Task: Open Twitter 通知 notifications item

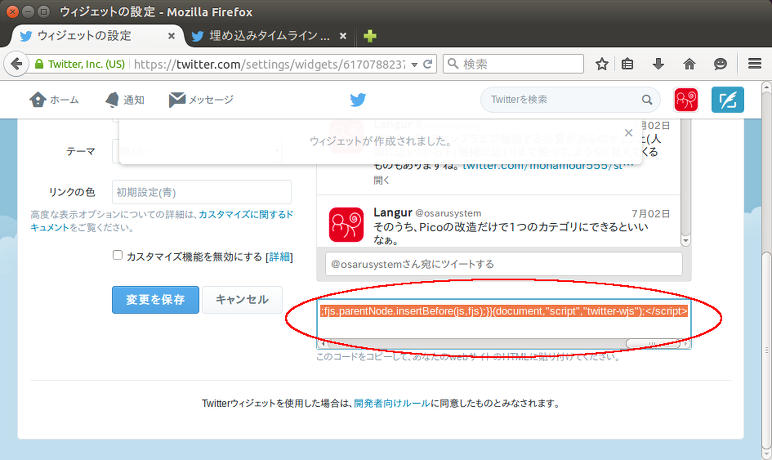Action: 125,99
